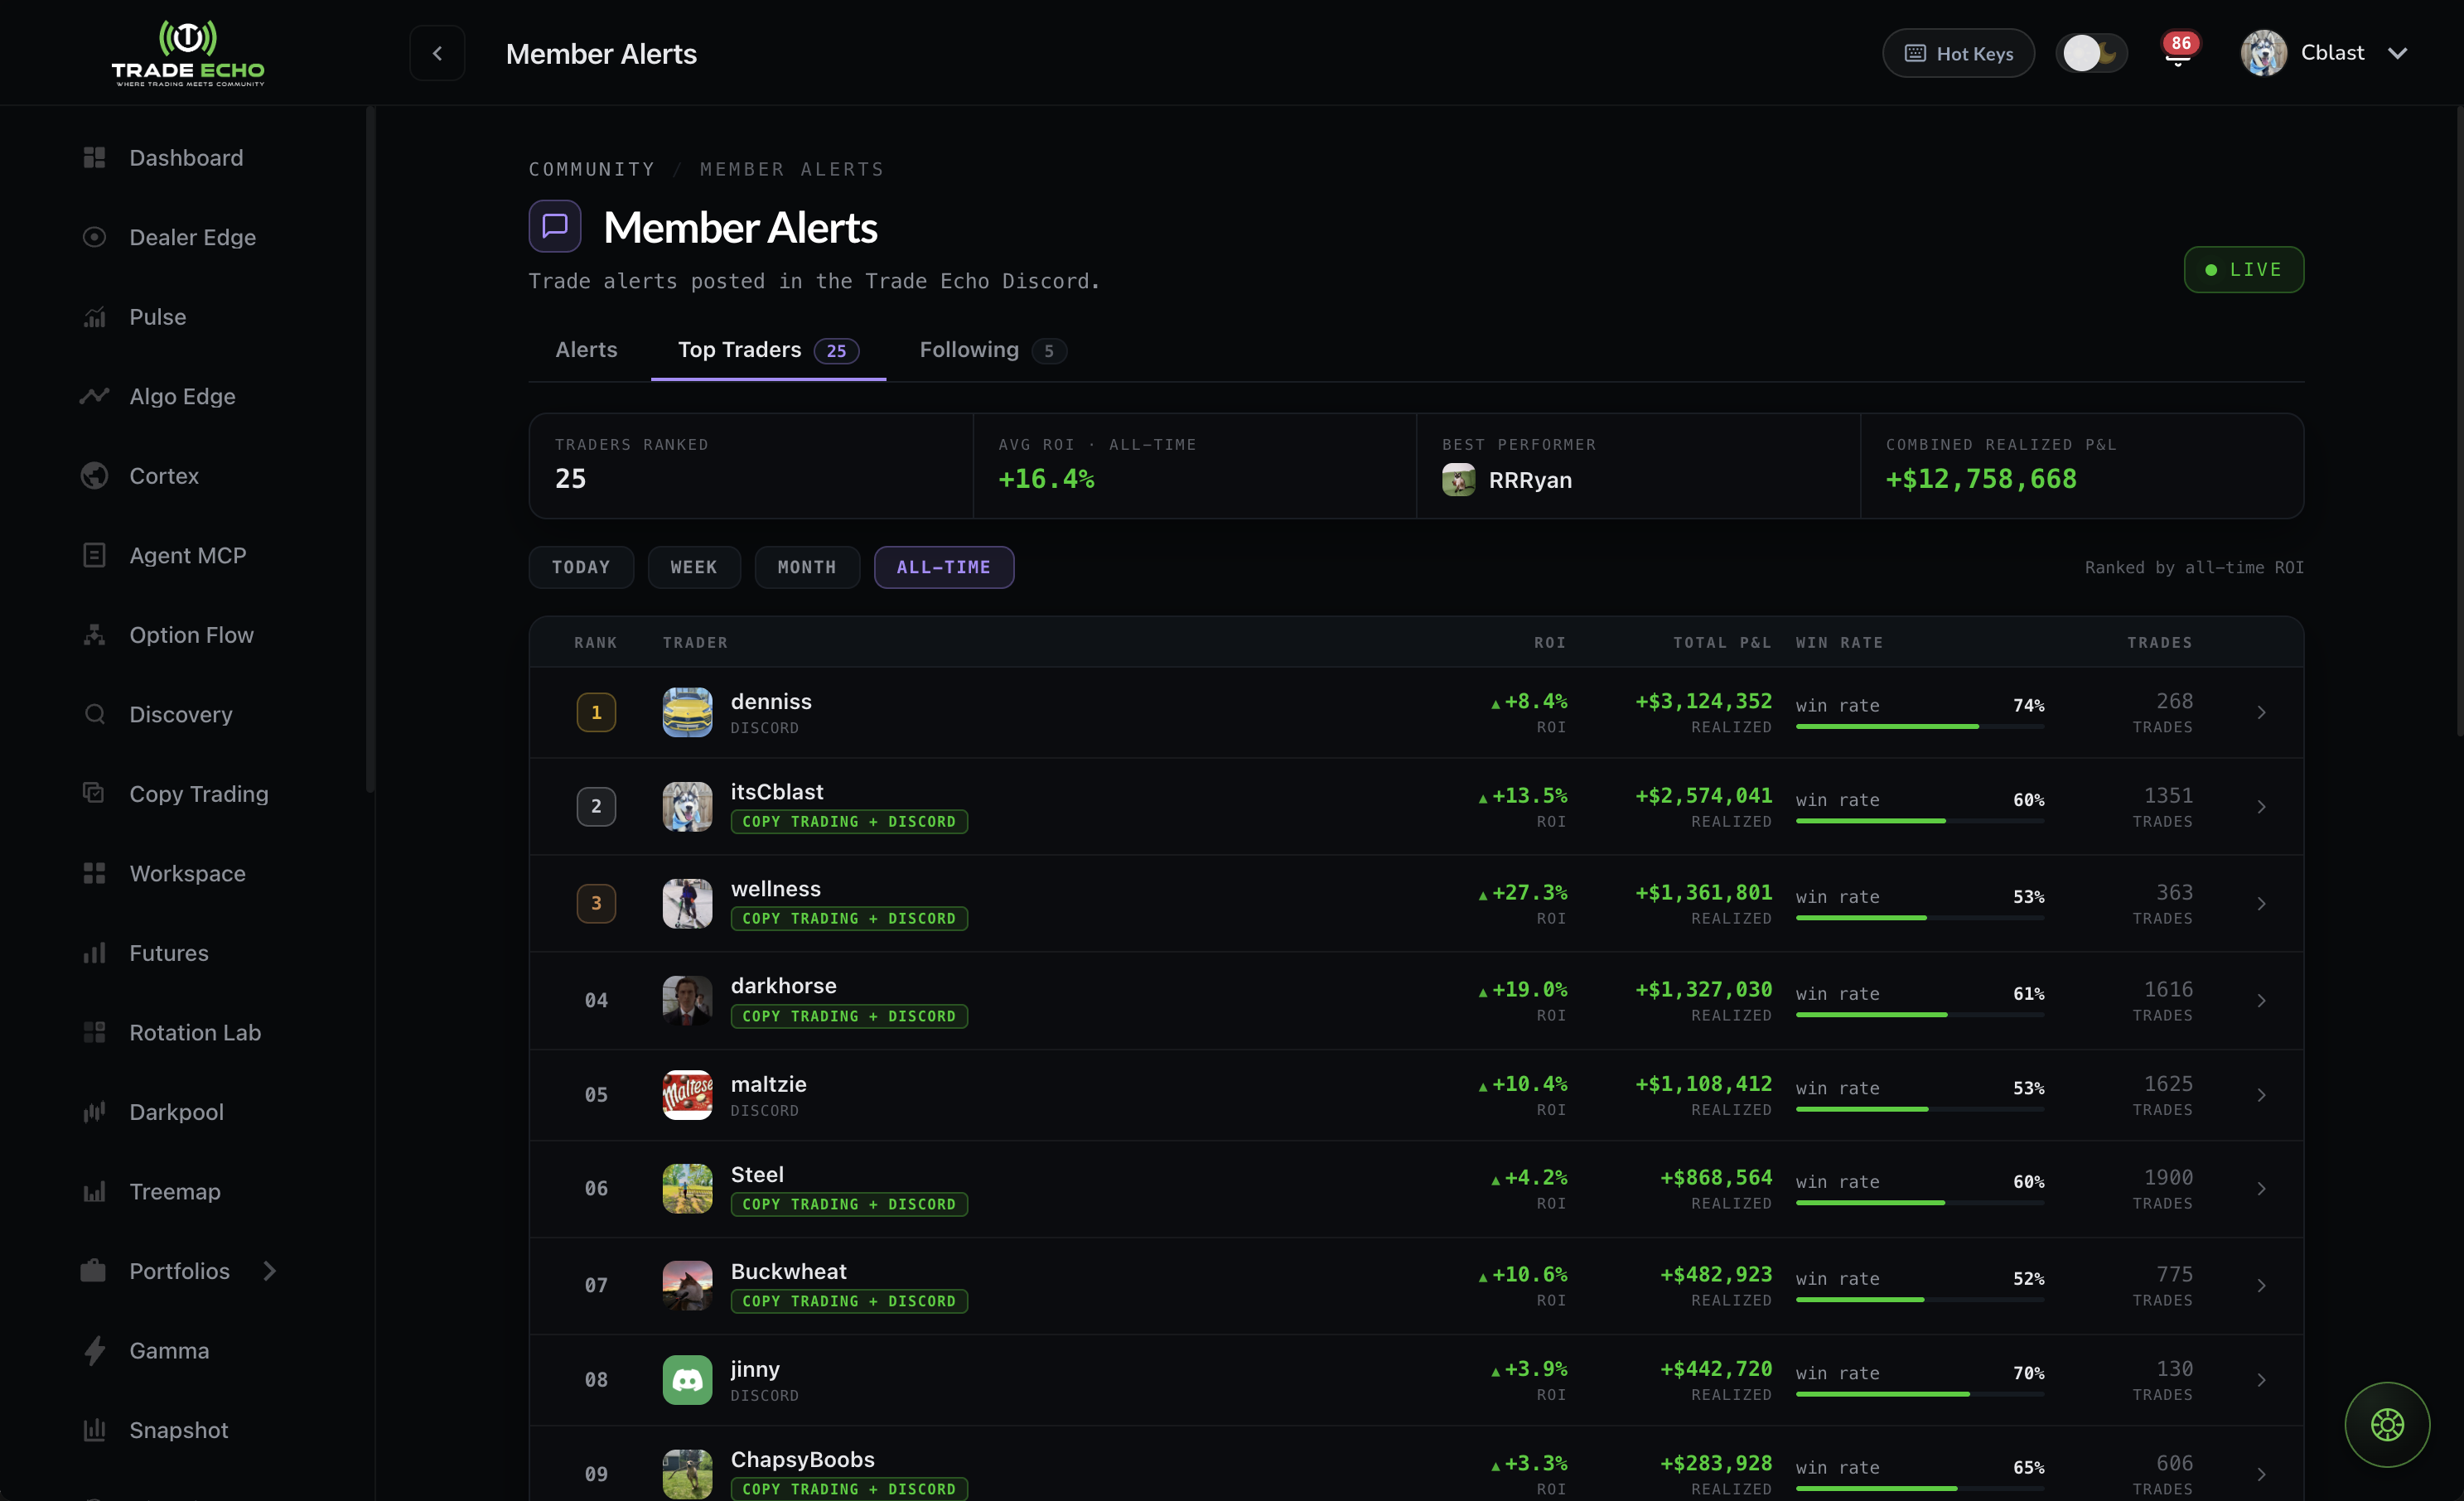Toggle the dark mode switch
This screenshot has height=1501, width=2464.
click(x=2091, y=53)
